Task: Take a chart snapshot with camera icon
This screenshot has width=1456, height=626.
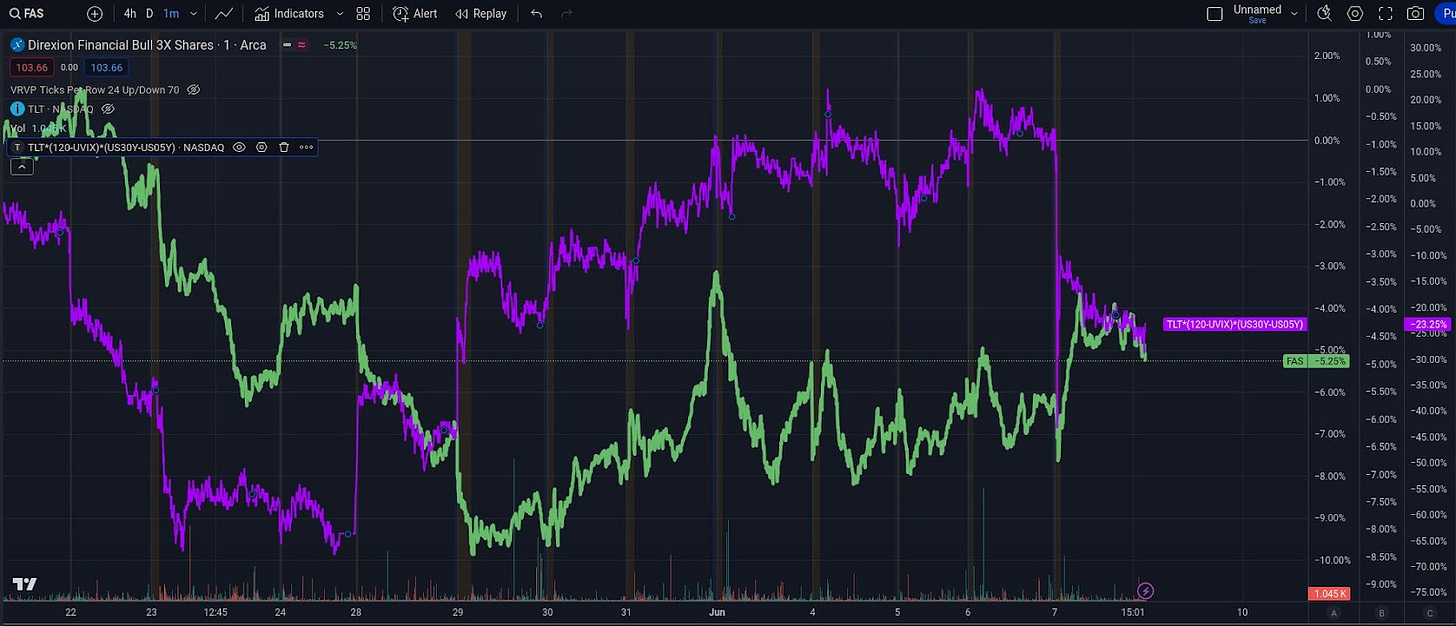Action: point(1415,14)
